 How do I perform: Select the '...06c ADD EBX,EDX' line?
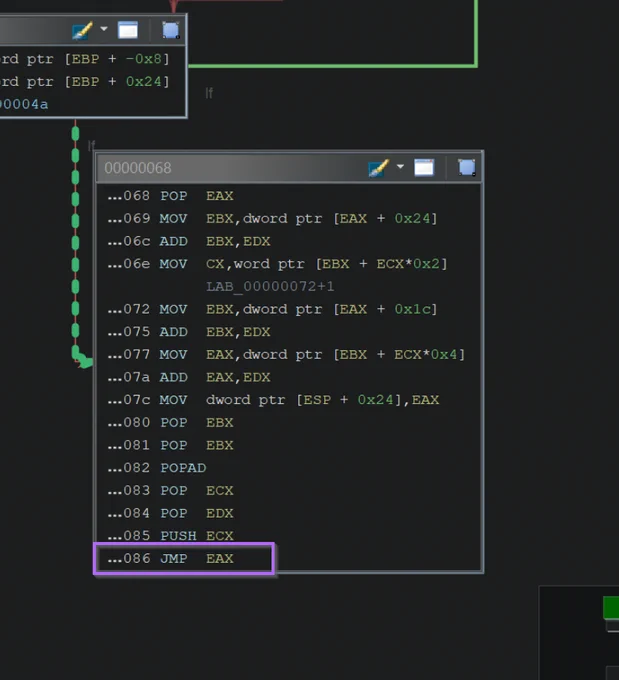point(189,241)
